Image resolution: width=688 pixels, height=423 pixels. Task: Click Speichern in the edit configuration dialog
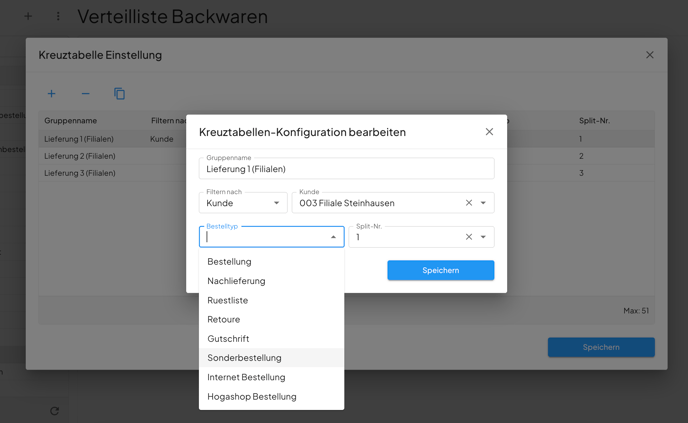click(x=441, y=270)
